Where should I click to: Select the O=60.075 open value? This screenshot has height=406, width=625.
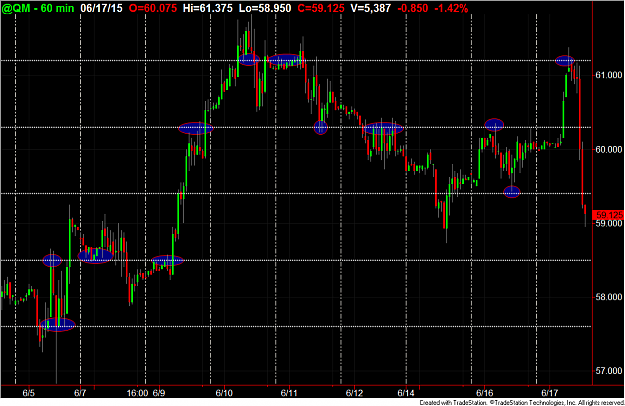tap(153, 8)
